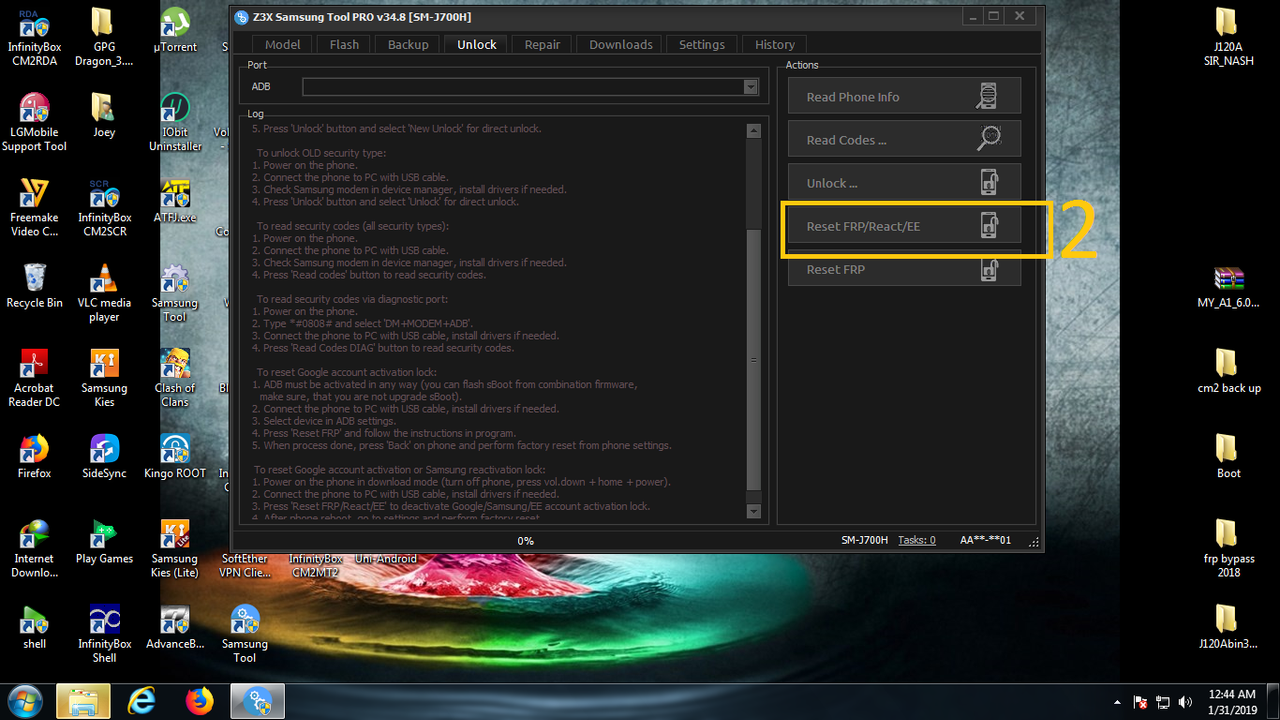Open the Recycle Bin icon
Screen dimensions: 1280x720
tap(34, 286)
